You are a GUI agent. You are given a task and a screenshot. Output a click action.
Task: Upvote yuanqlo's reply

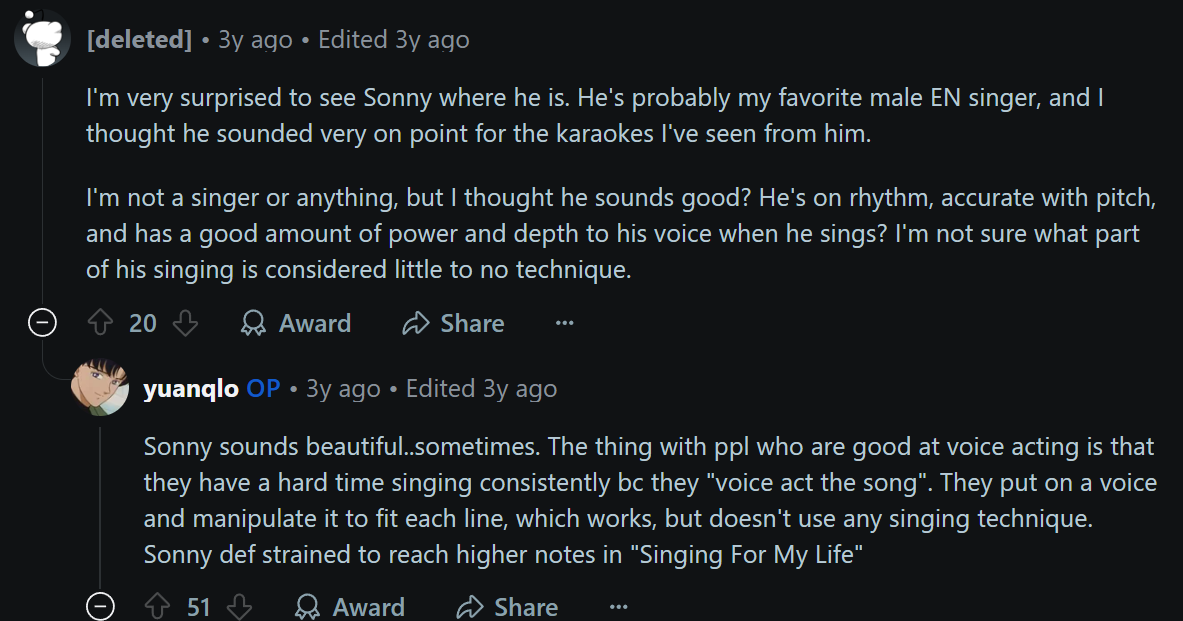[157, 607]
